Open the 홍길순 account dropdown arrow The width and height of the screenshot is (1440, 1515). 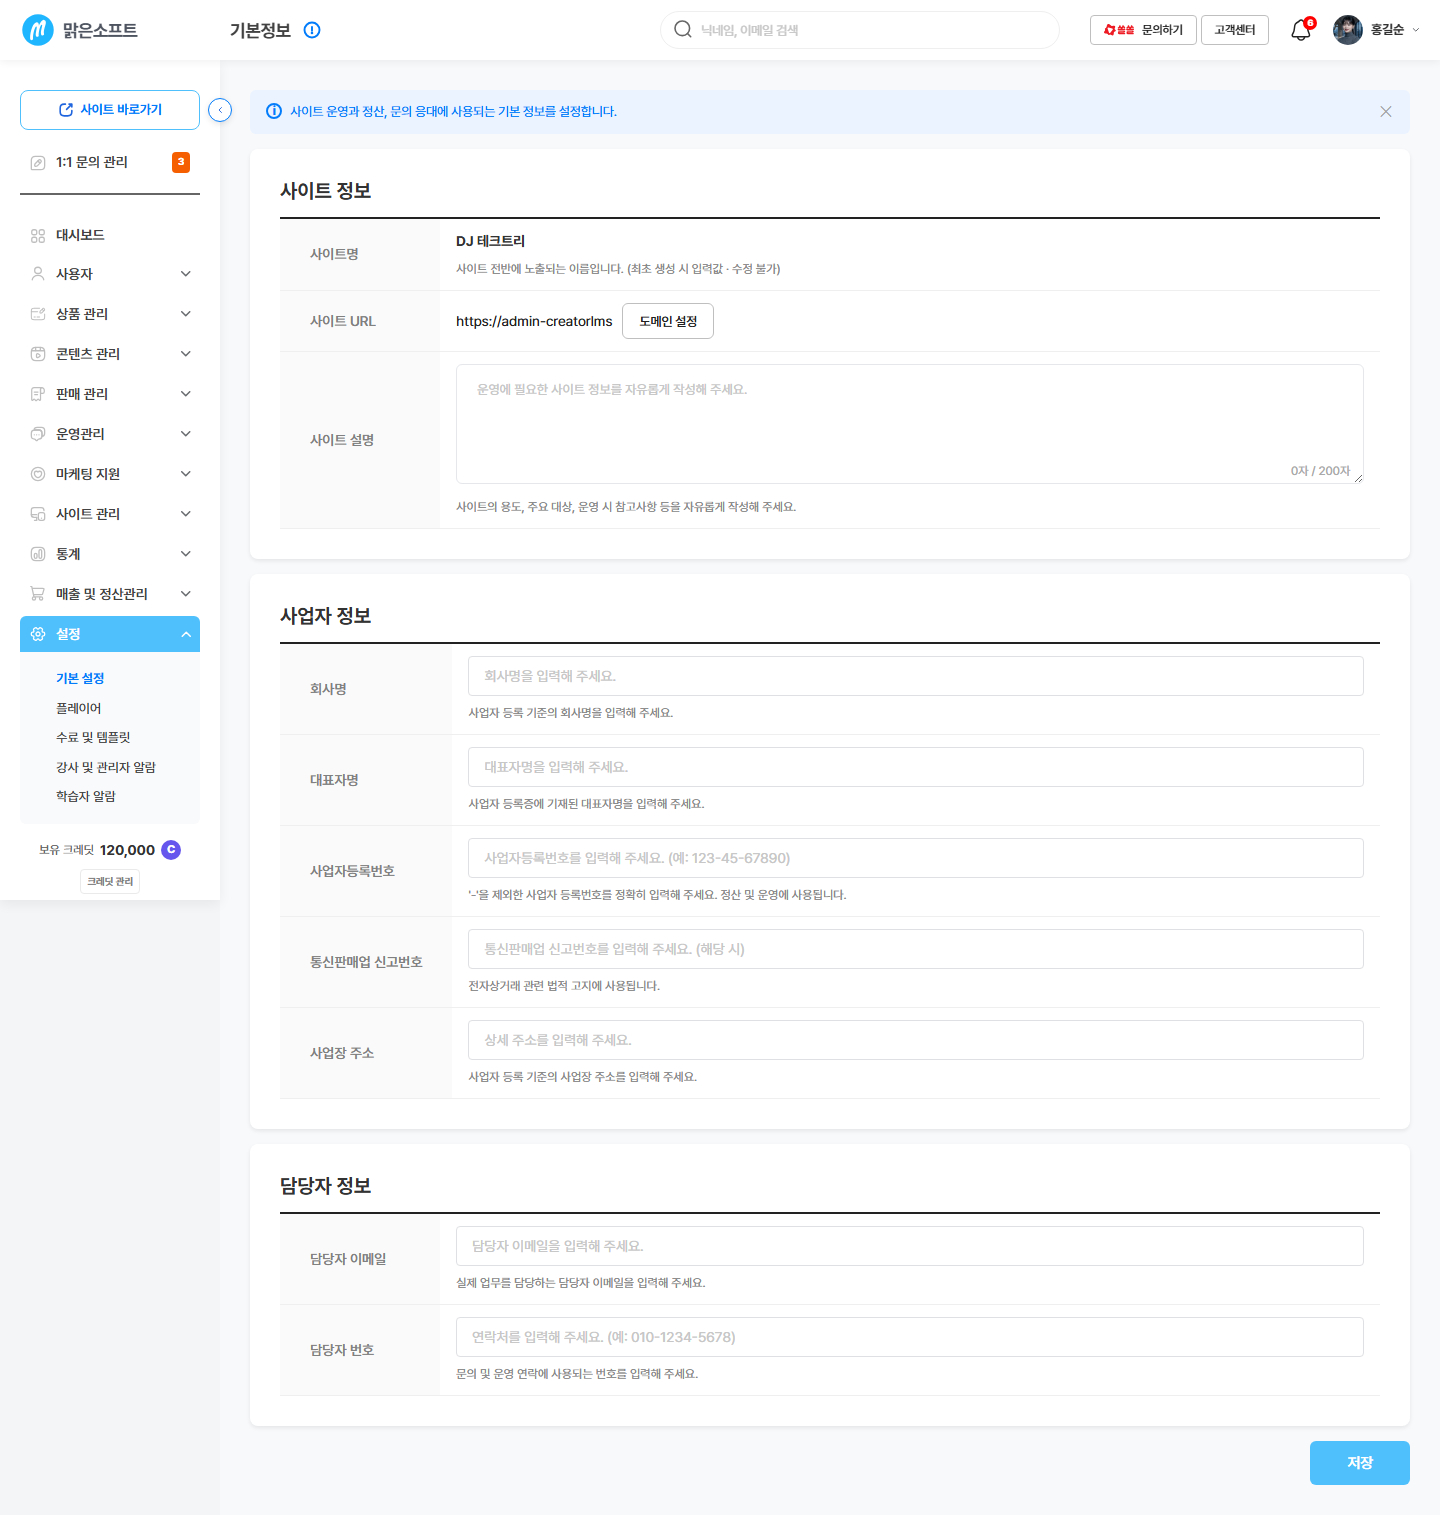1415,30
